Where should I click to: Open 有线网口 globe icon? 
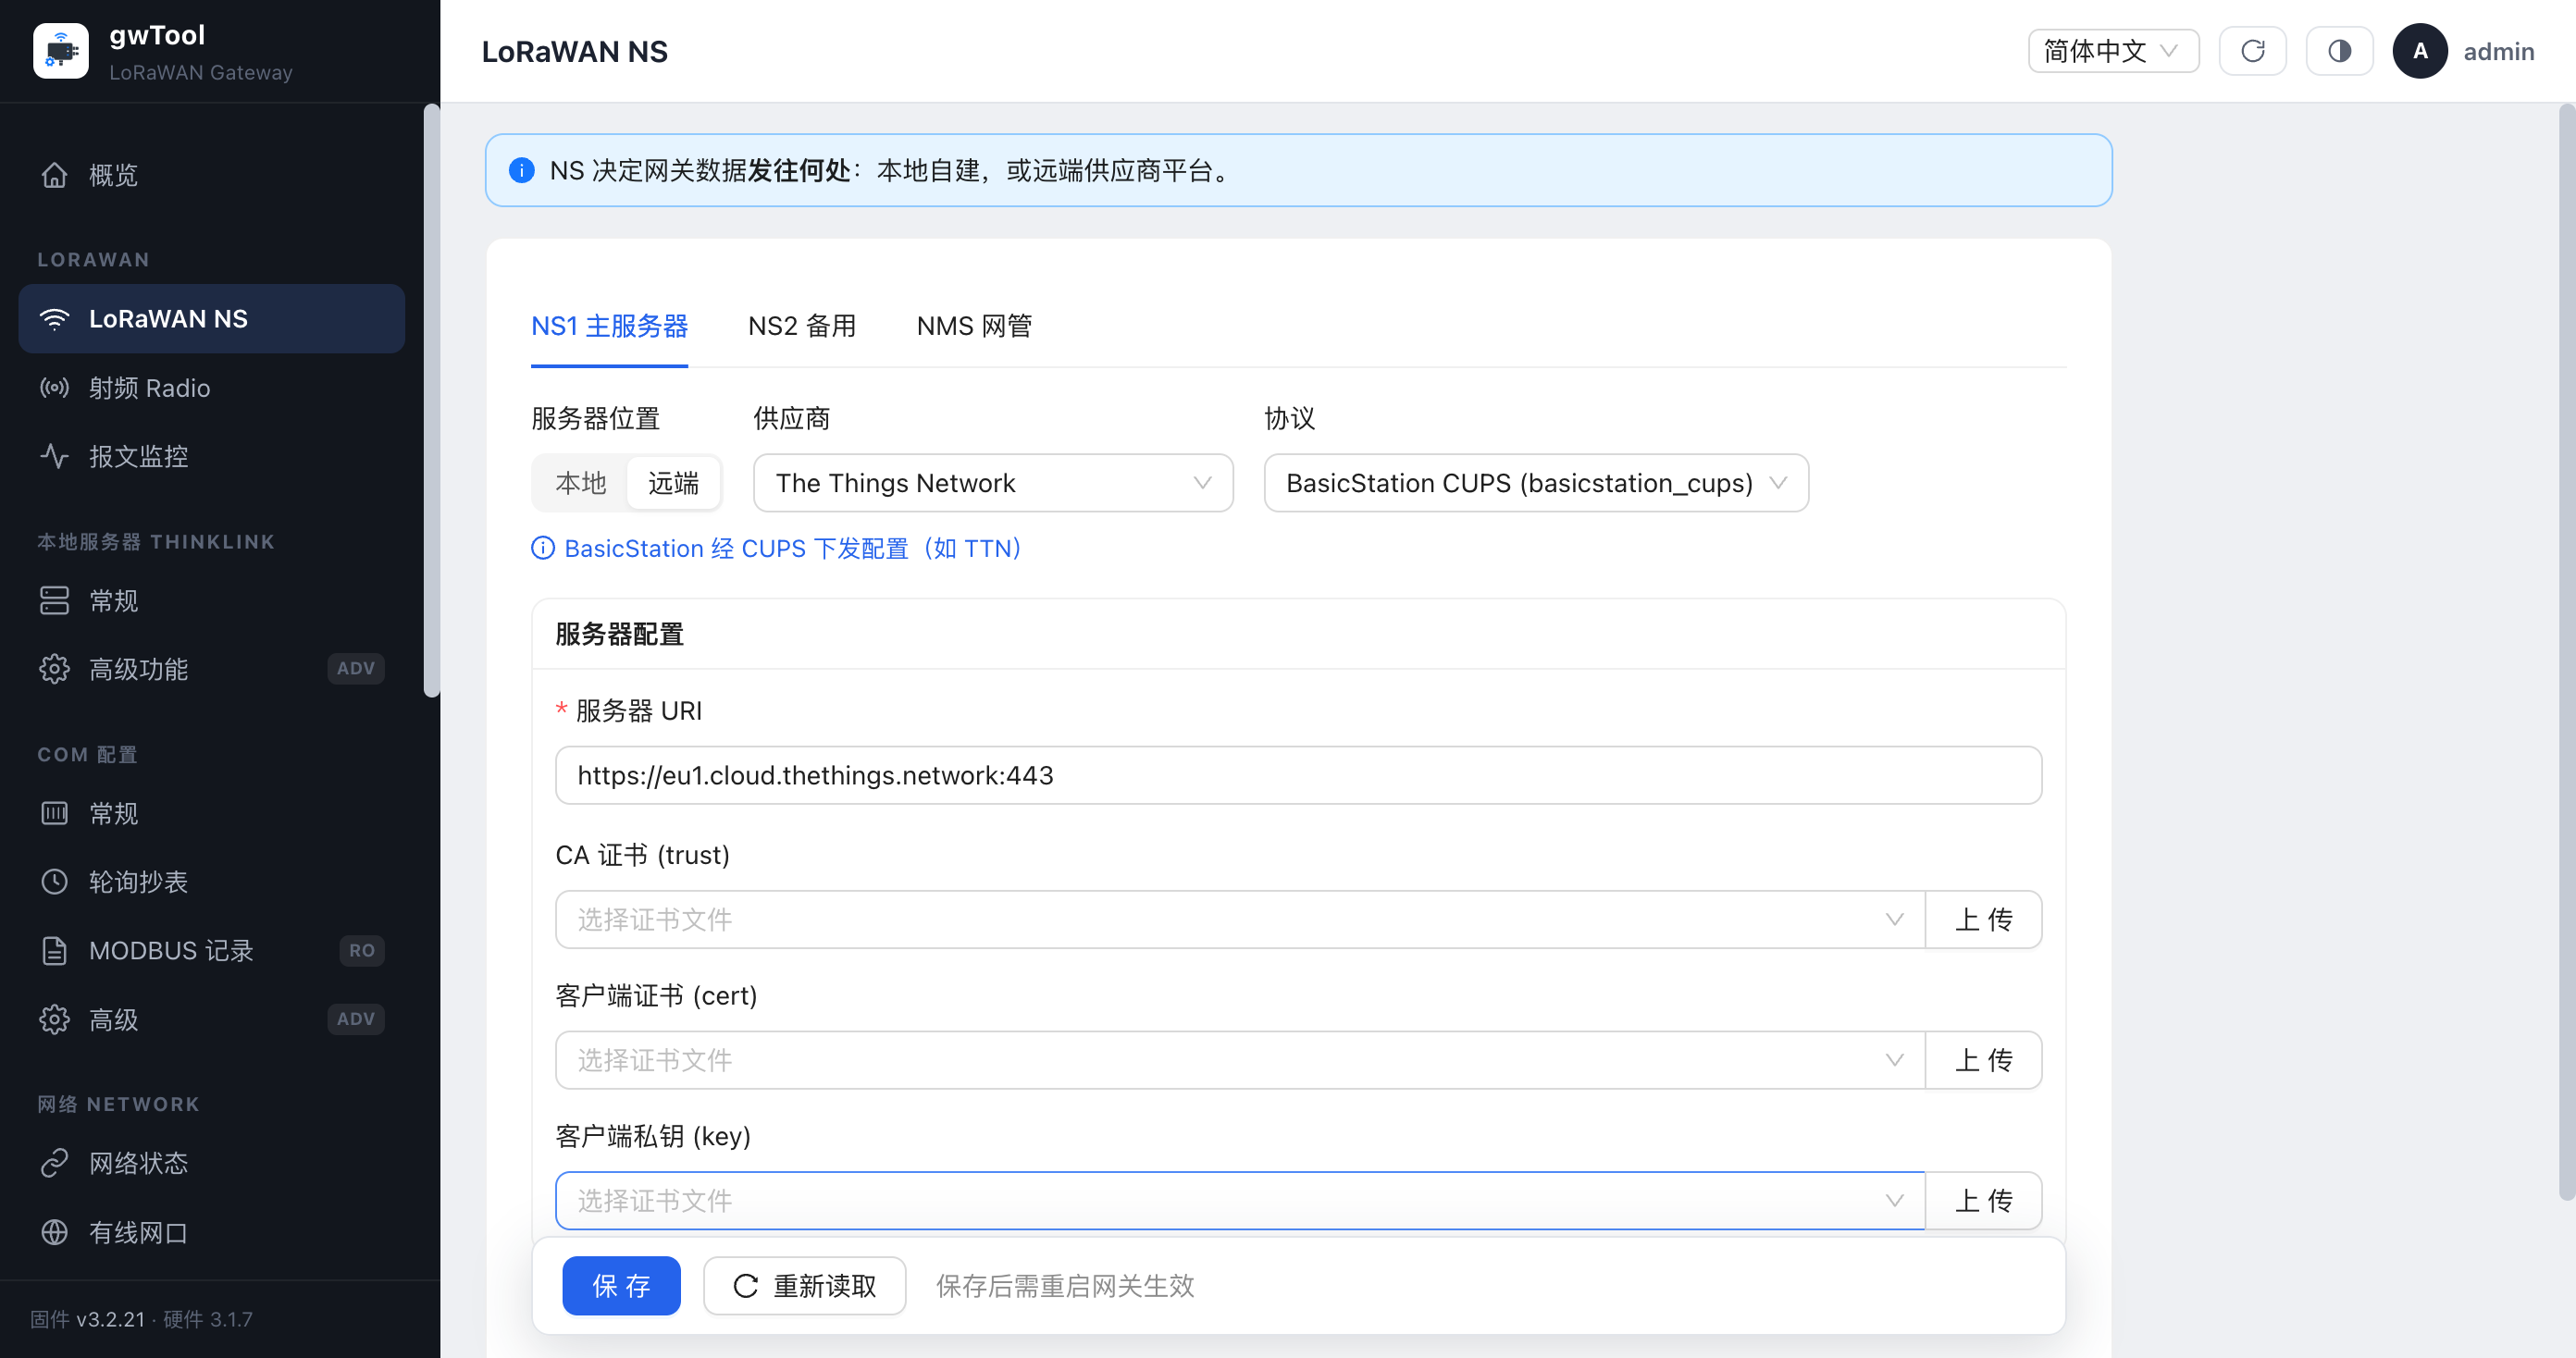click(54, 1232)
